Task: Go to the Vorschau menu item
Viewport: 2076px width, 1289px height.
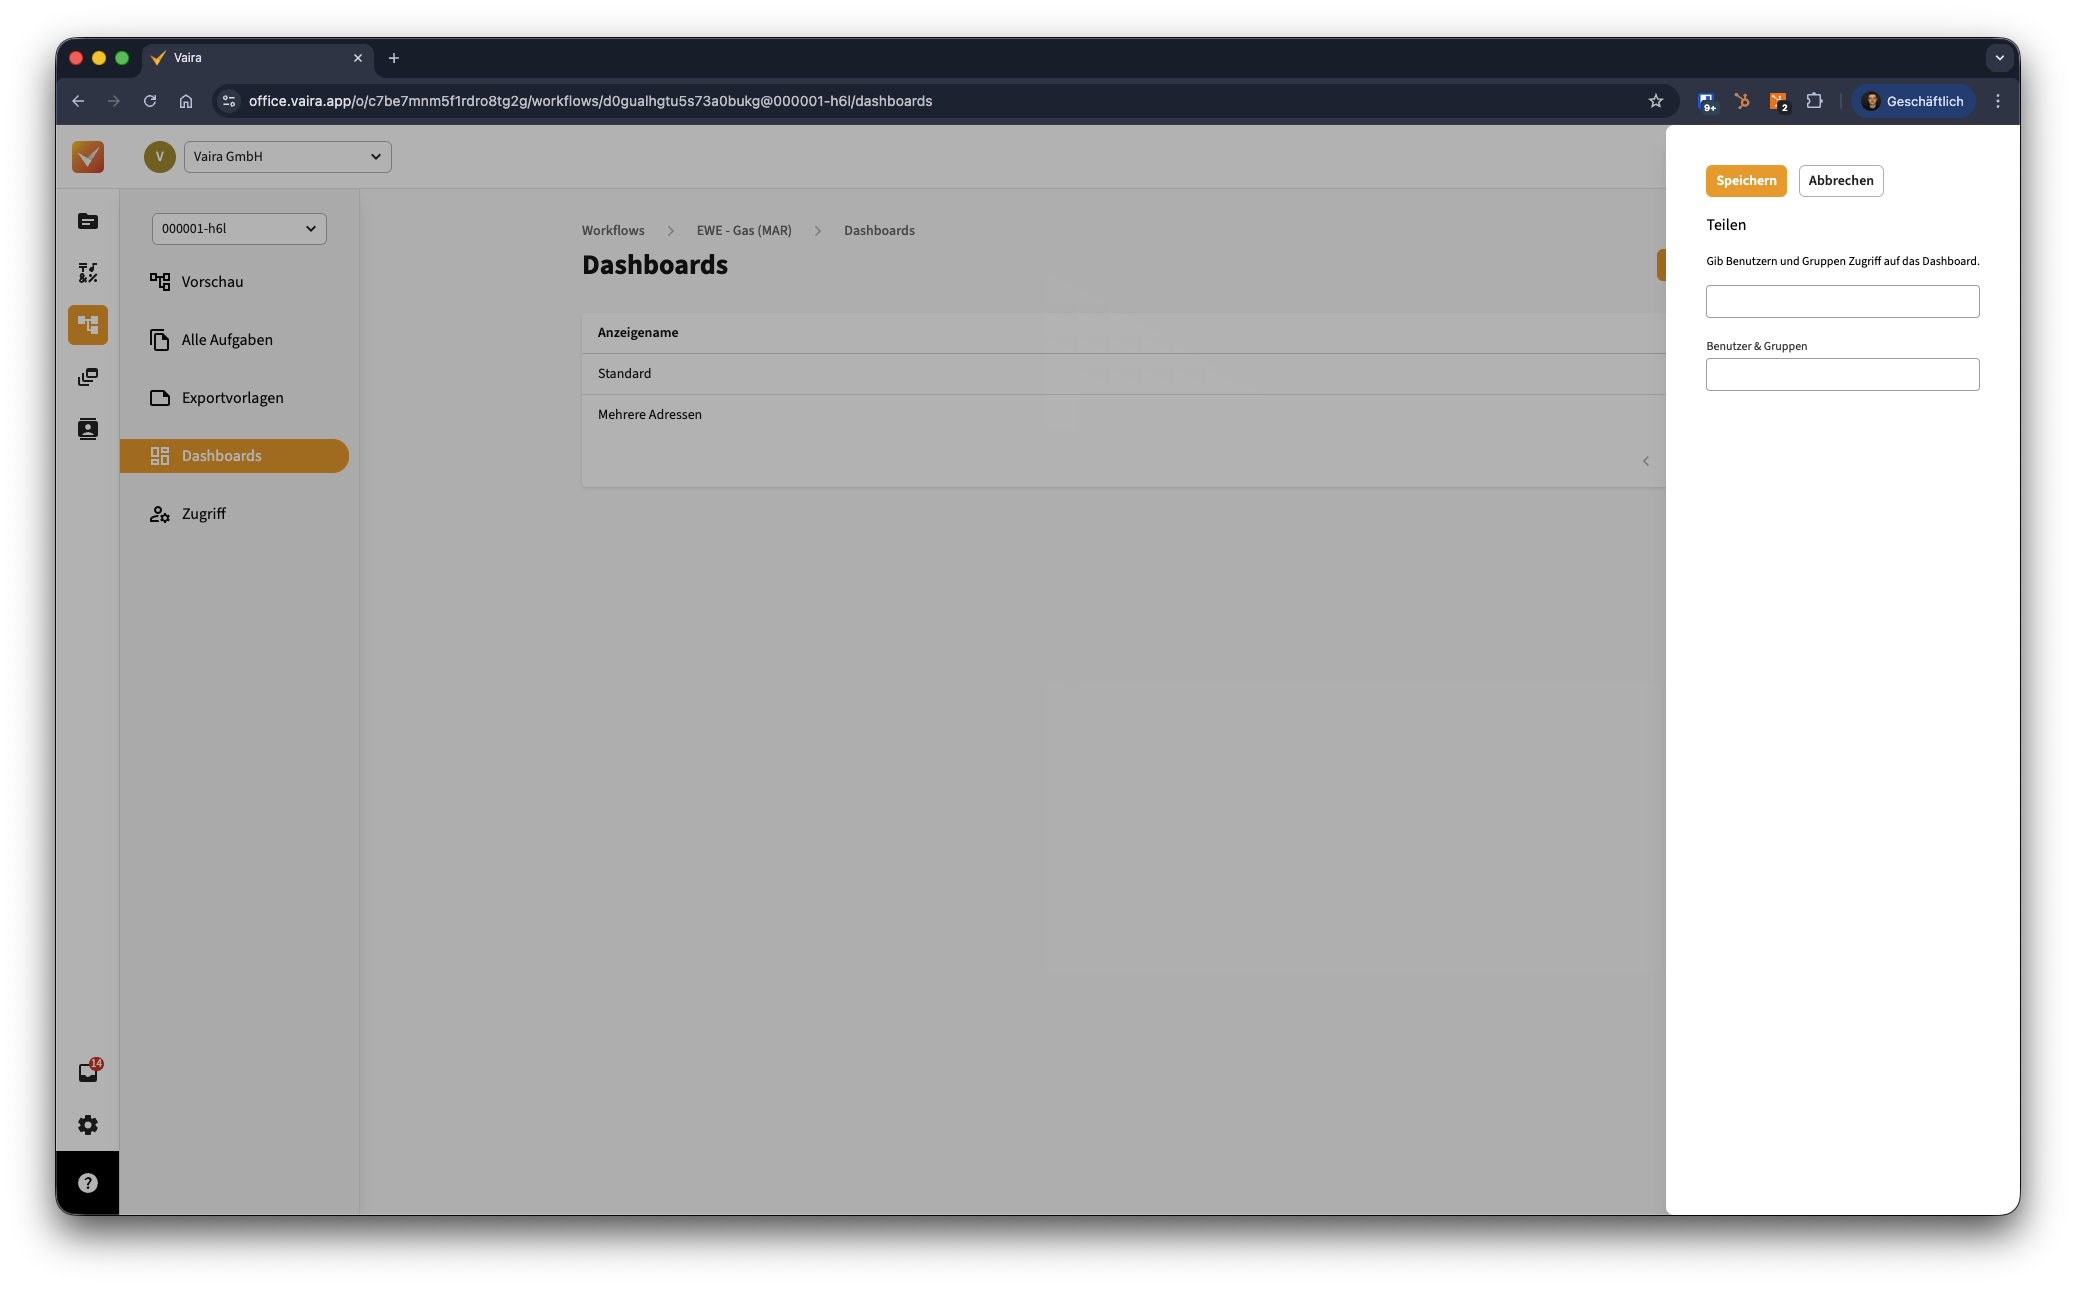Action: tap(212, 282)
